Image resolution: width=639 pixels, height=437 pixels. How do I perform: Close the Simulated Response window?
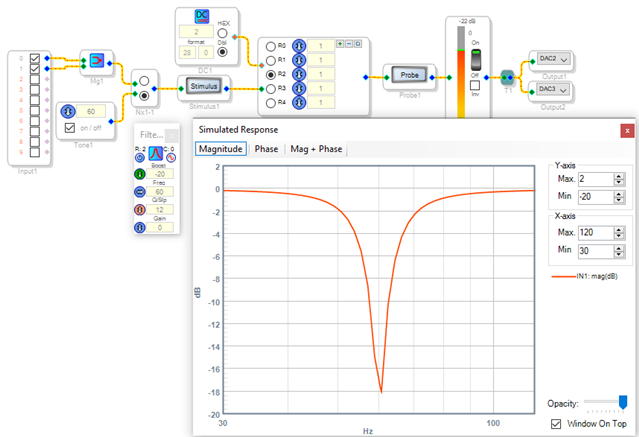627,131
